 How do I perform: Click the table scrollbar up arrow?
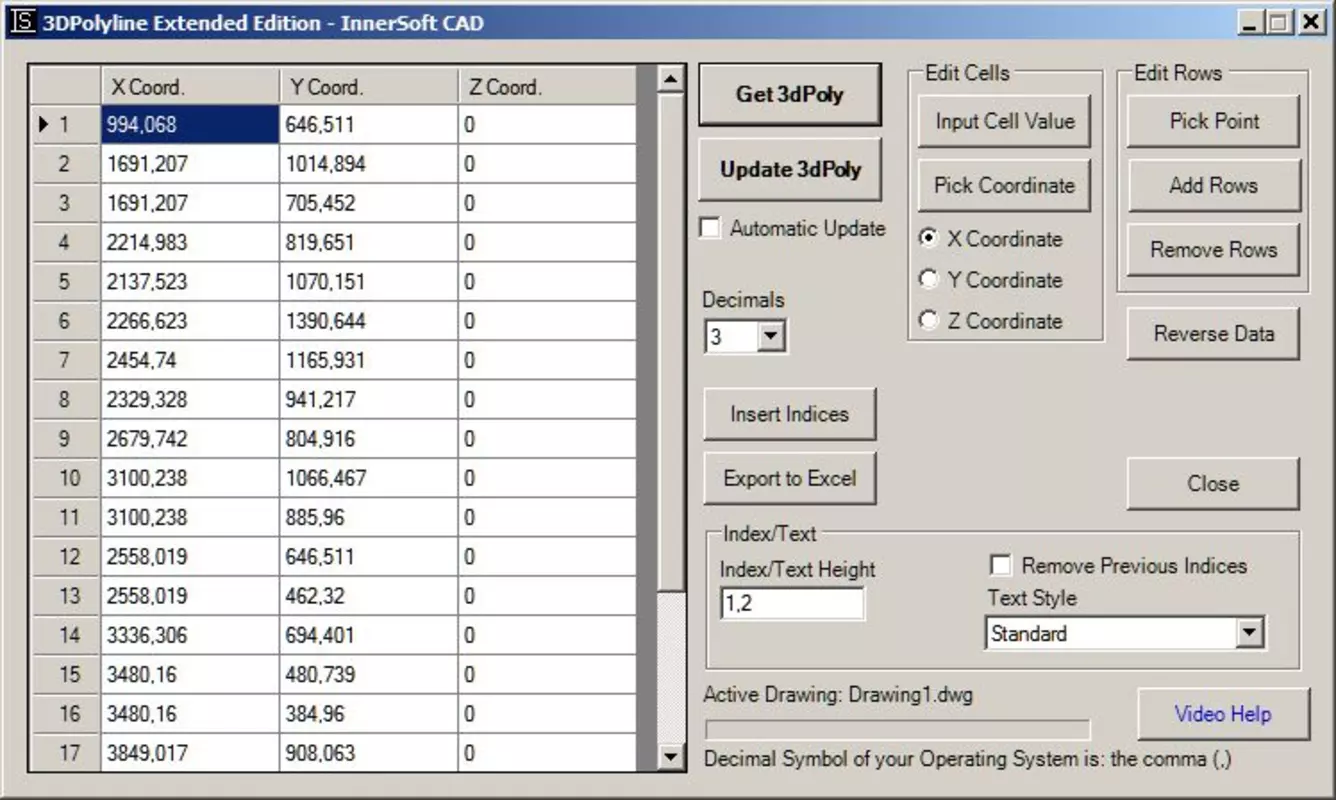pyautogui.click(x=672, y=80)
